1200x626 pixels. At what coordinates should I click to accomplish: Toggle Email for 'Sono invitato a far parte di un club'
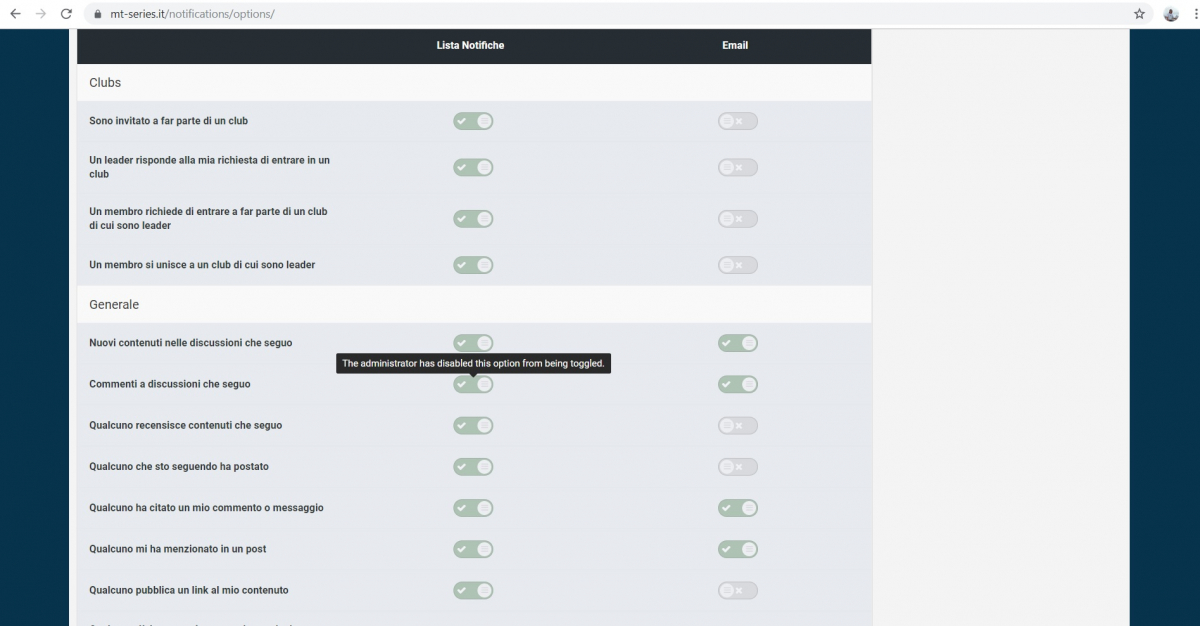(738, 121)
